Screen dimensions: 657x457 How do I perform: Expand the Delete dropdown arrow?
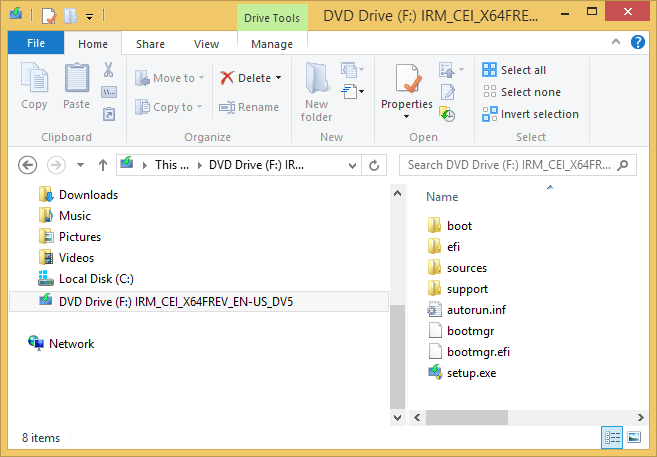click(x=279, y=78)
